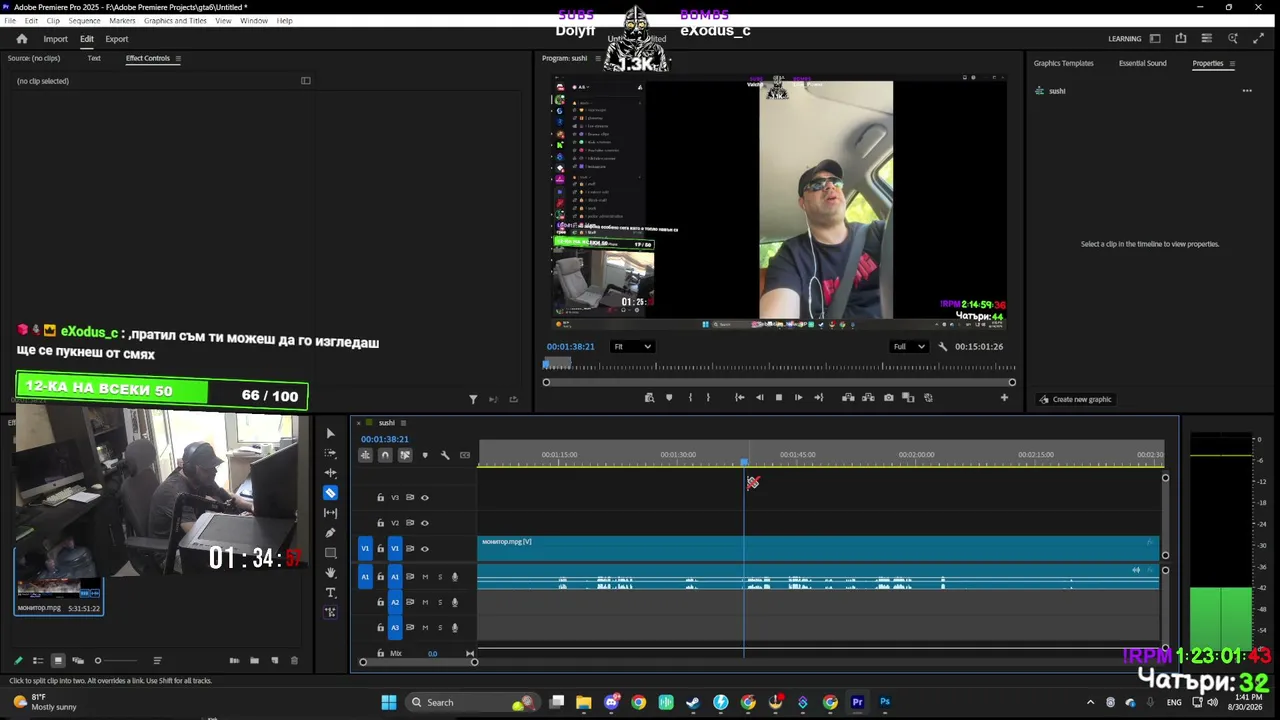Select the Rectangle tool
1280x720 pixels.
point(330,553)
